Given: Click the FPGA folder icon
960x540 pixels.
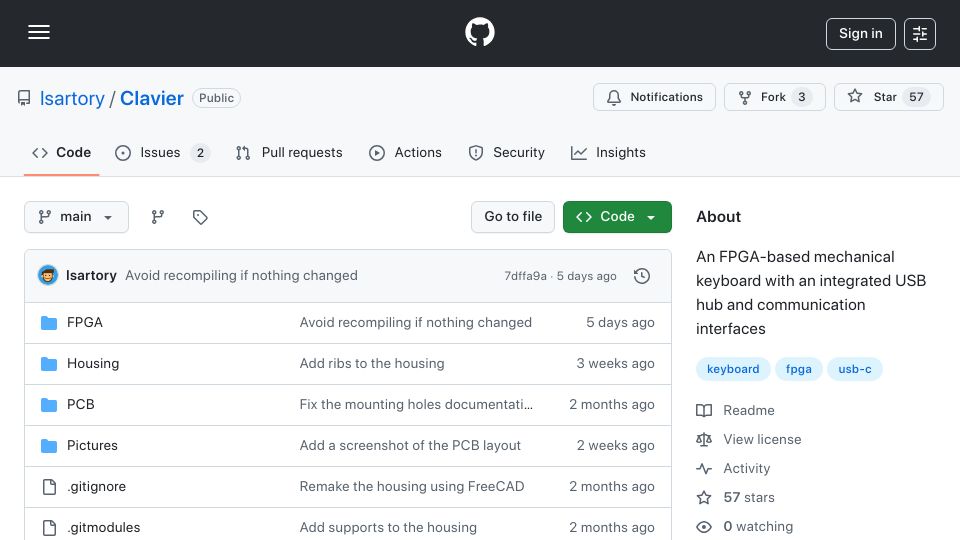Looking at the screenshot, I should point(49,323).
